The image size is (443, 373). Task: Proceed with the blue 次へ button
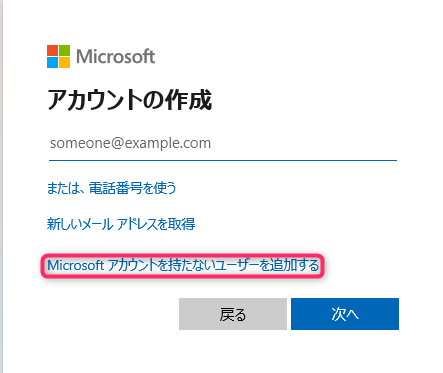pyautogui.click(x=345, y=314)
